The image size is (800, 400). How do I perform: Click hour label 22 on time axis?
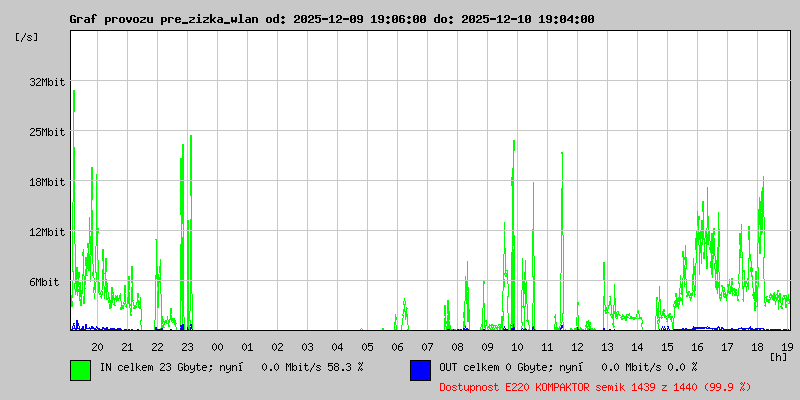click(x=158, y=347)
